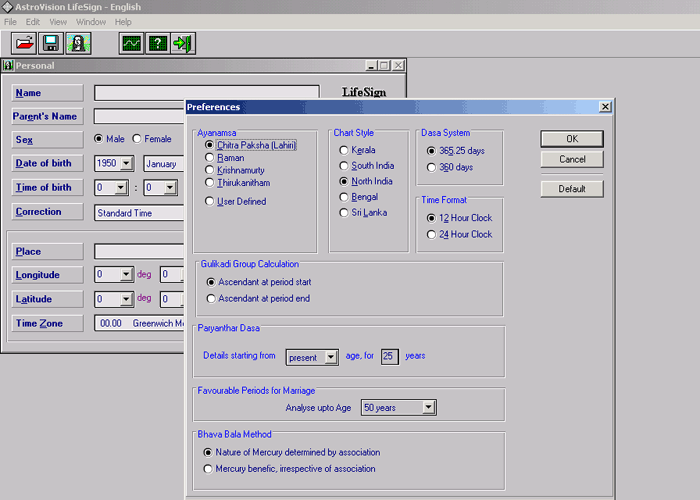Select Chitra Paksha (Lahiri) ayanamsa
Screen dimensions: 700x500
click(x=250, y=145)
